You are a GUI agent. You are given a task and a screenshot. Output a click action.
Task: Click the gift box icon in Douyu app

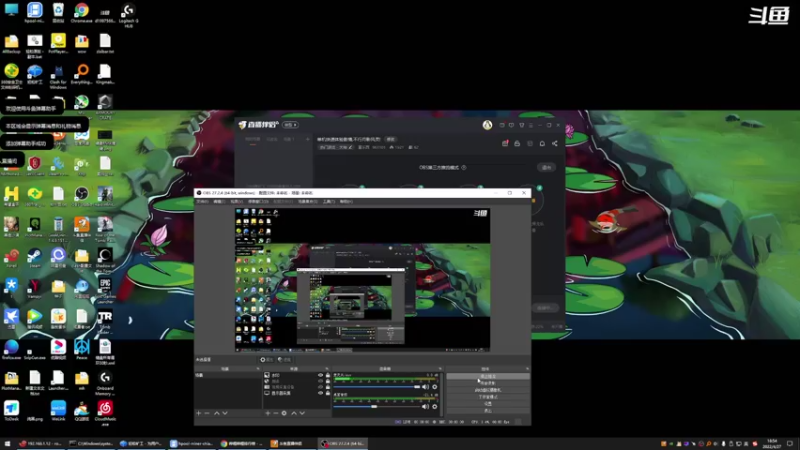coord(505,143)
